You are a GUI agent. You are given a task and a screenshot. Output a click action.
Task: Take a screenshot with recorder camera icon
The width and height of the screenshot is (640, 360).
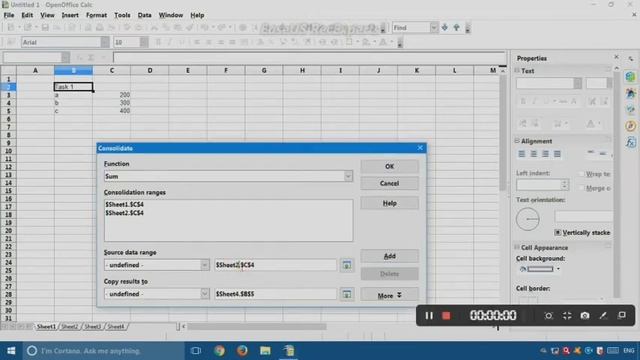(585, 316)
